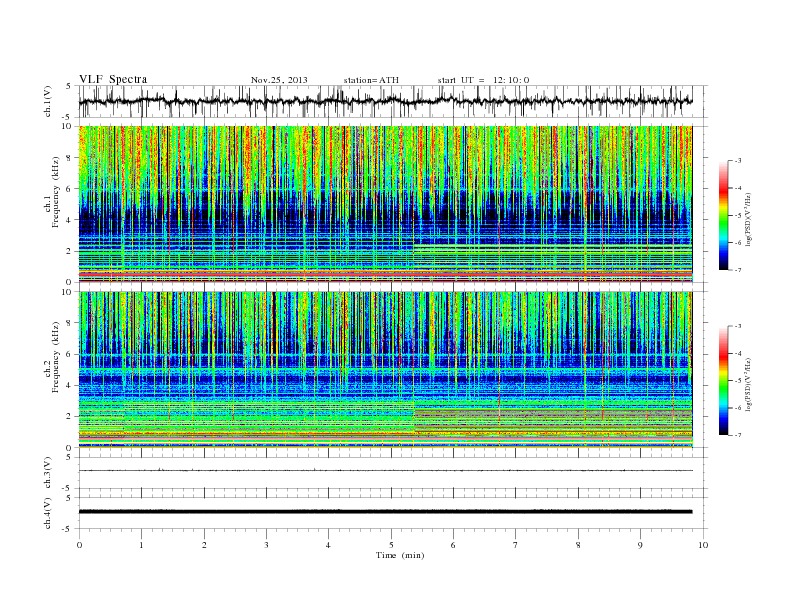Click the flat ch.3 voltage trace
The height and width of the screenshot is (612, 792).
(x=385, y=471)
